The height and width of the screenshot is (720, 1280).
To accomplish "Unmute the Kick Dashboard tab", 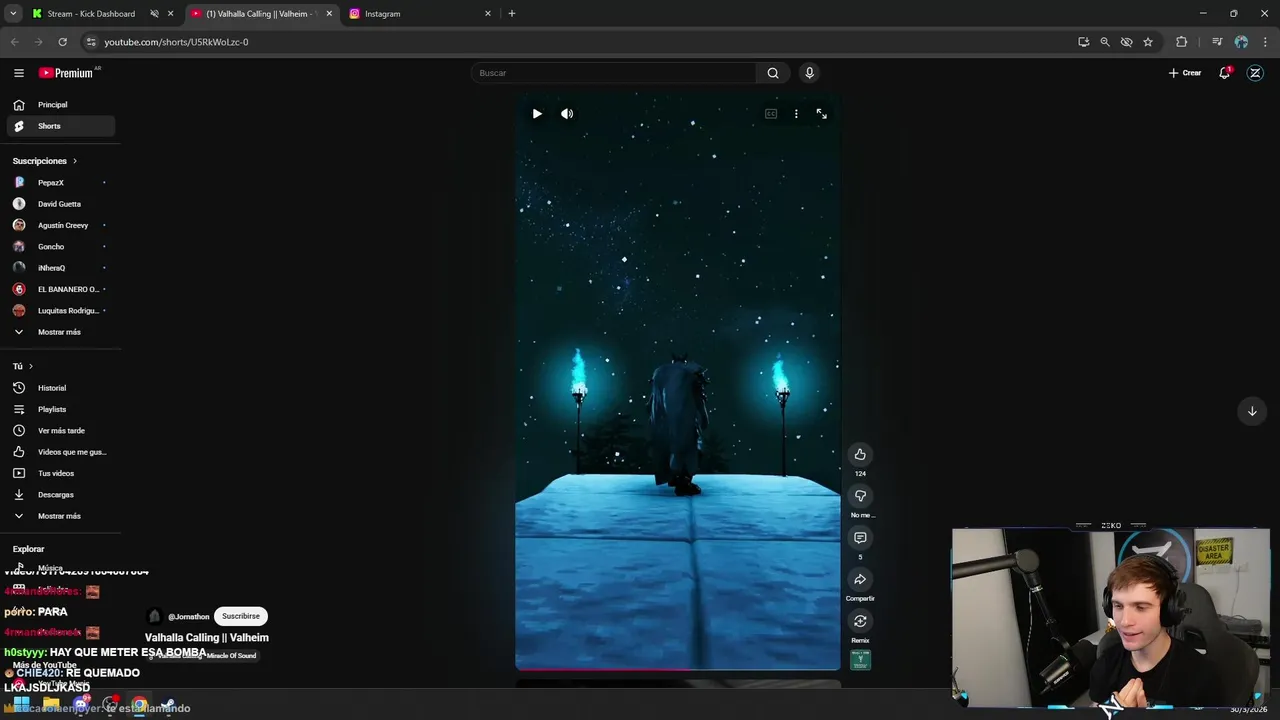I will tap(154, 13).
